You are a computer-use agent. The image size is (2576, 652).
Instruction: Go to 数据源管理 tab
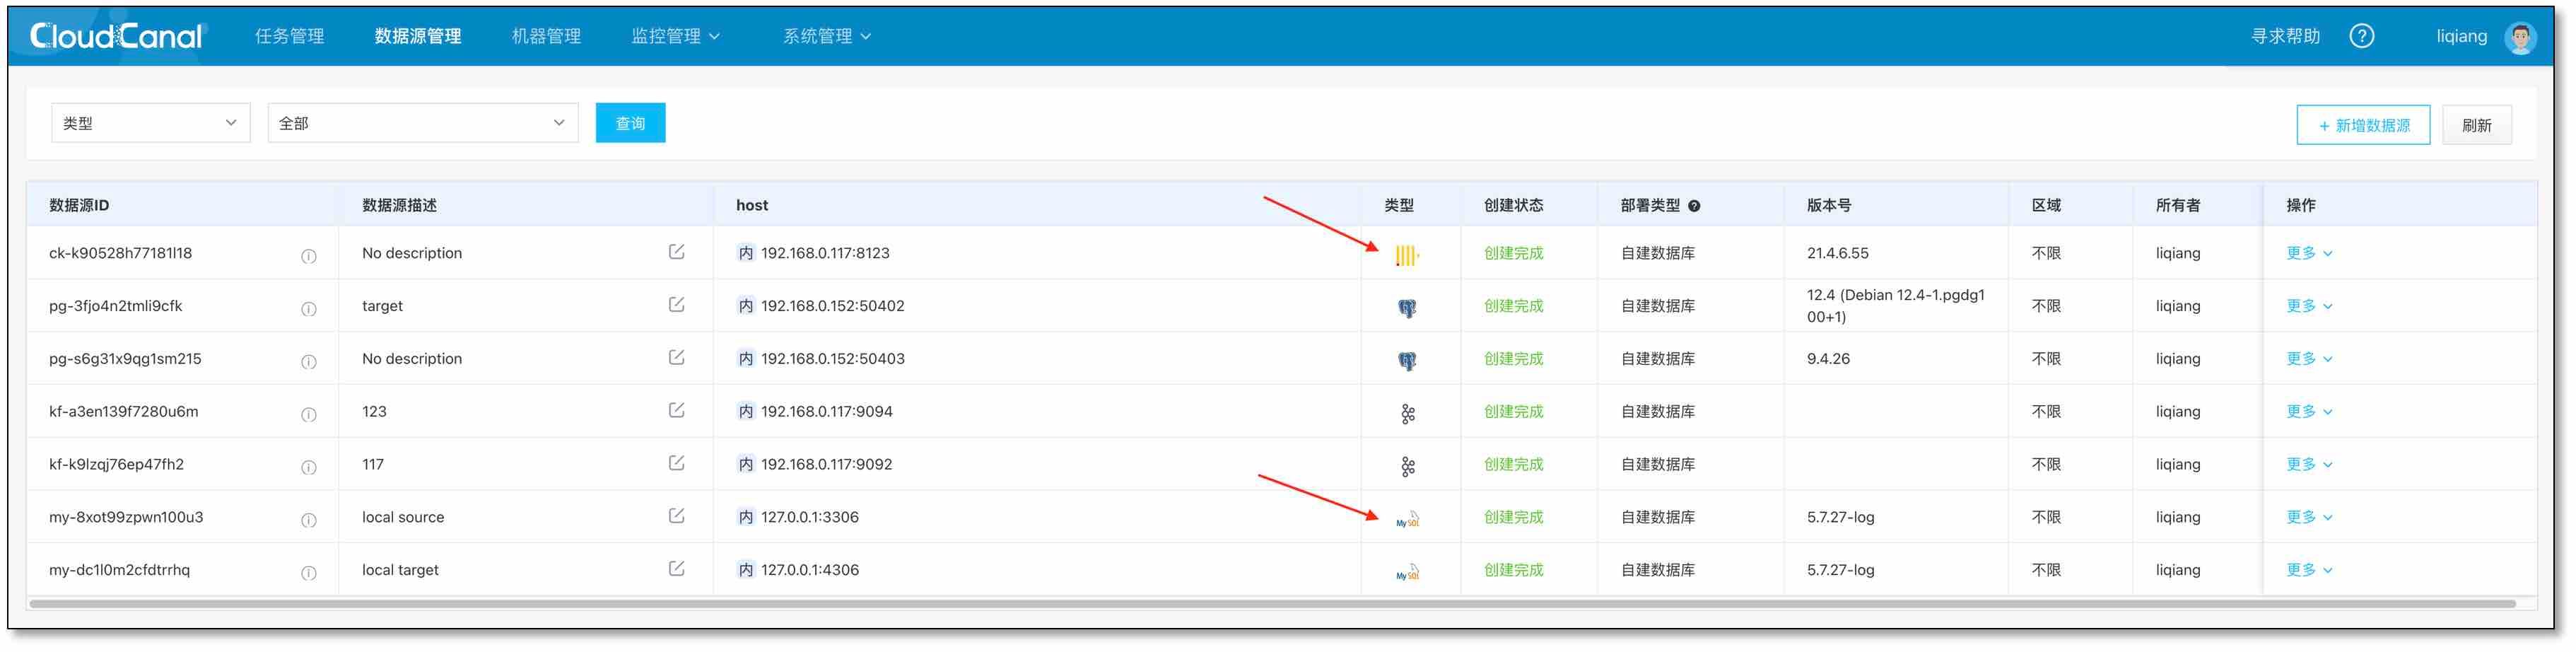click(418, 36)
